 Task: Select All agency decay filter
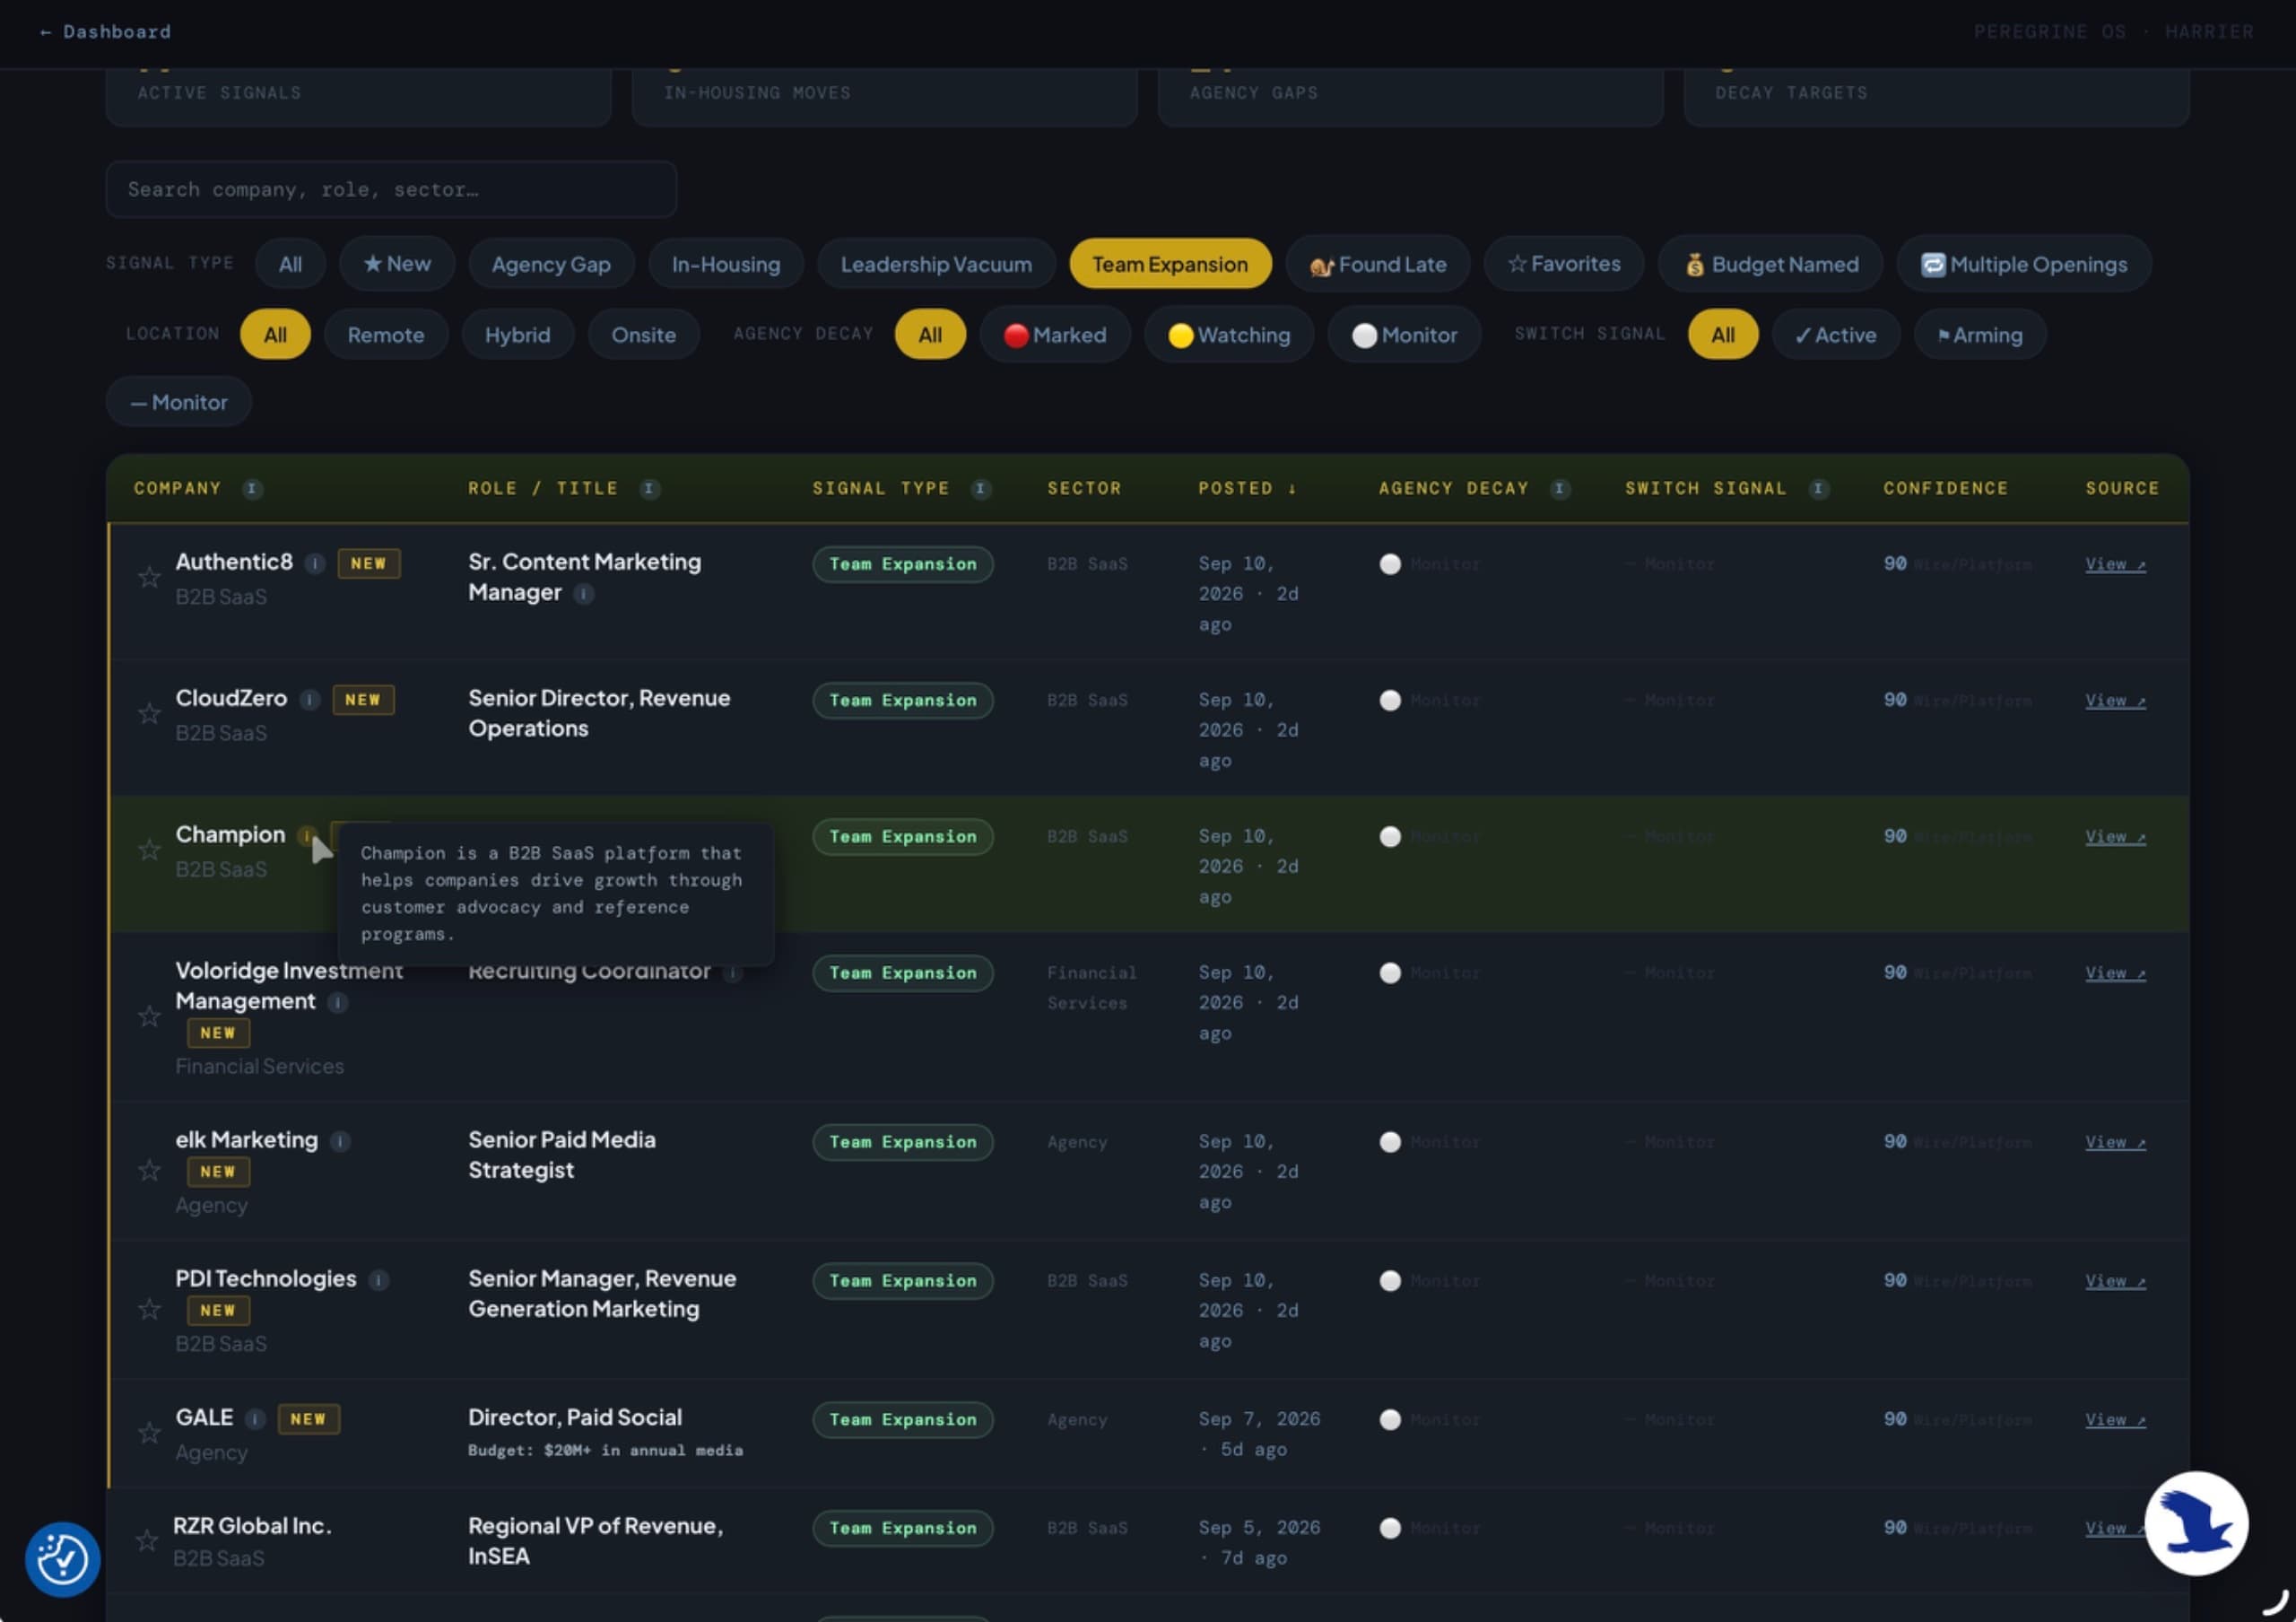[930, 334]
